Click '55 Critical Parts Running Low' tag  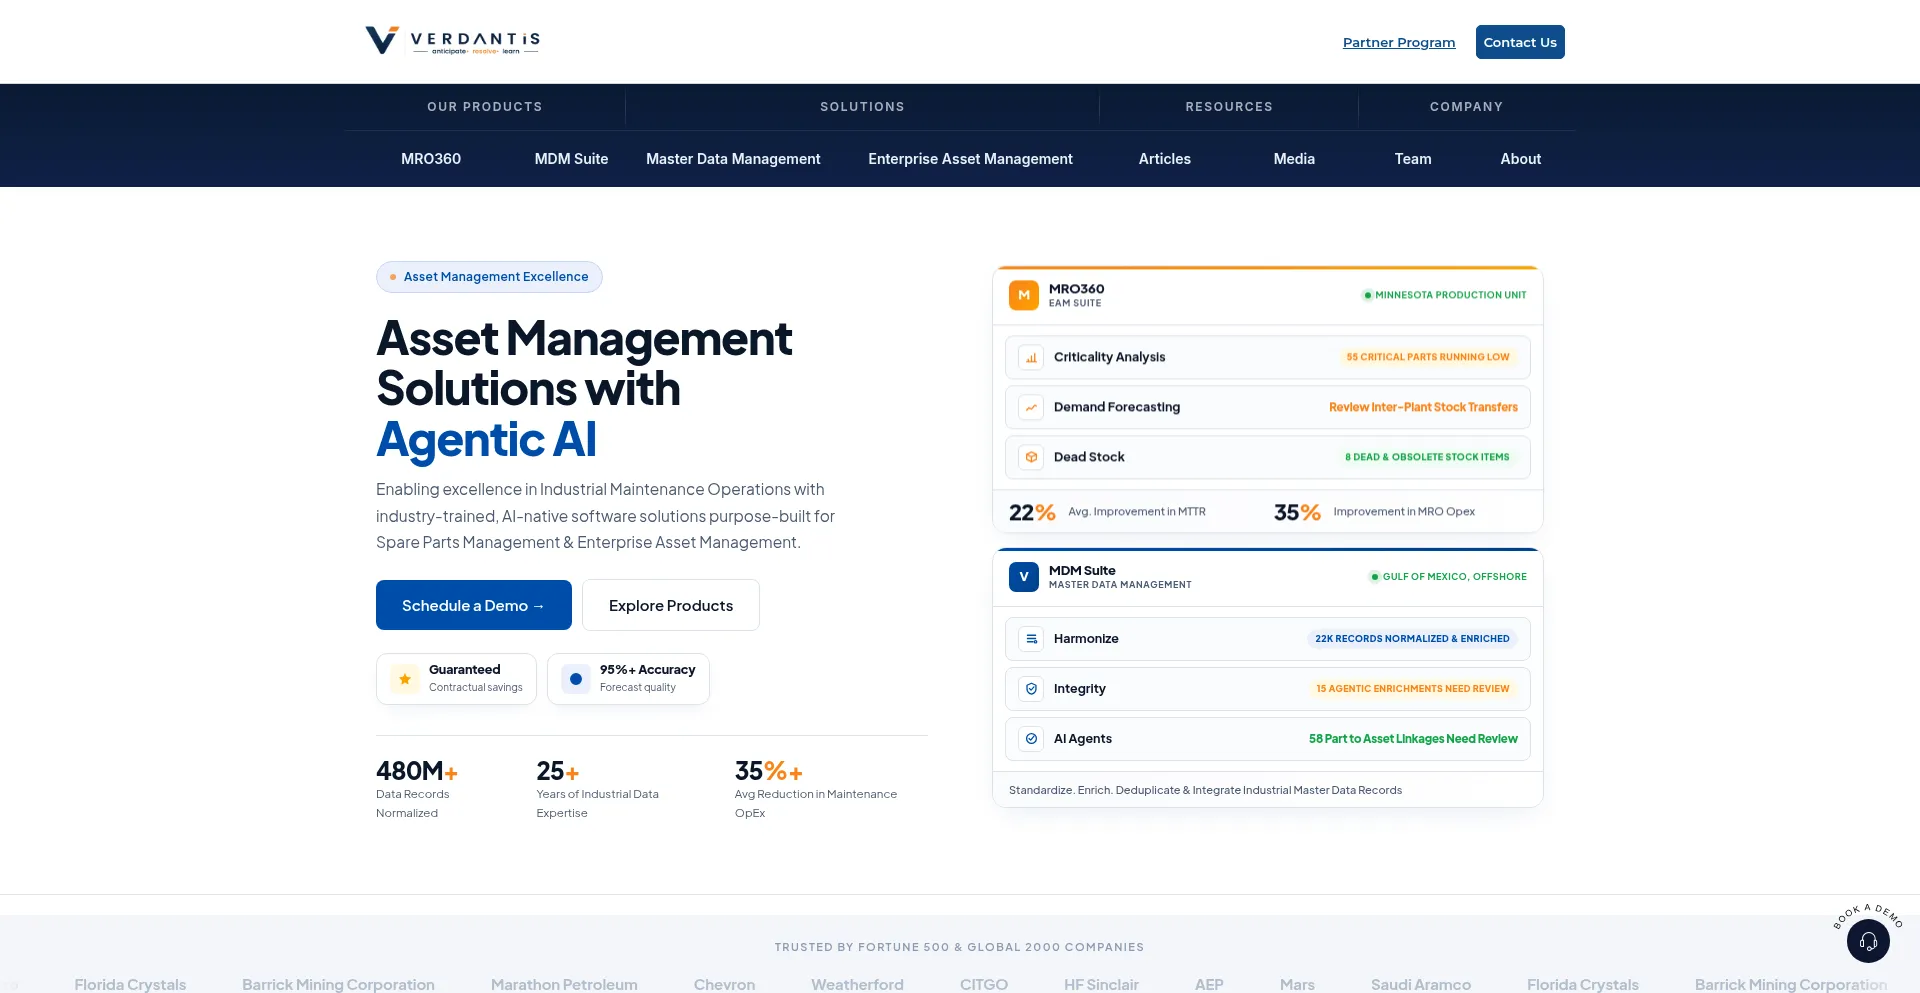(x=1428, y=357)
